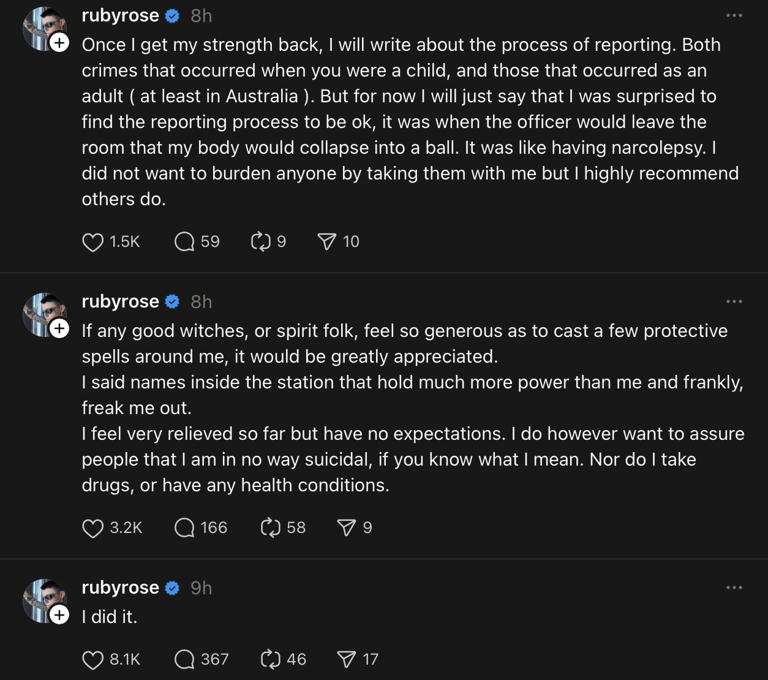The width and height of the screenshot is (768, 680).
Task: Follow rubyrose via second avatar plus button
Action: [59, 328]
